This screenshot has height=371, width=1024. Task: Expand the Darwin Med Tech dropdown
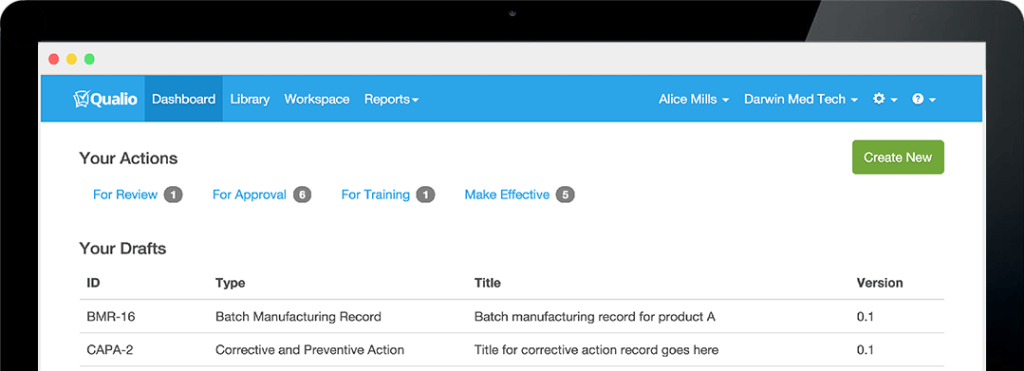click(801, 99)
